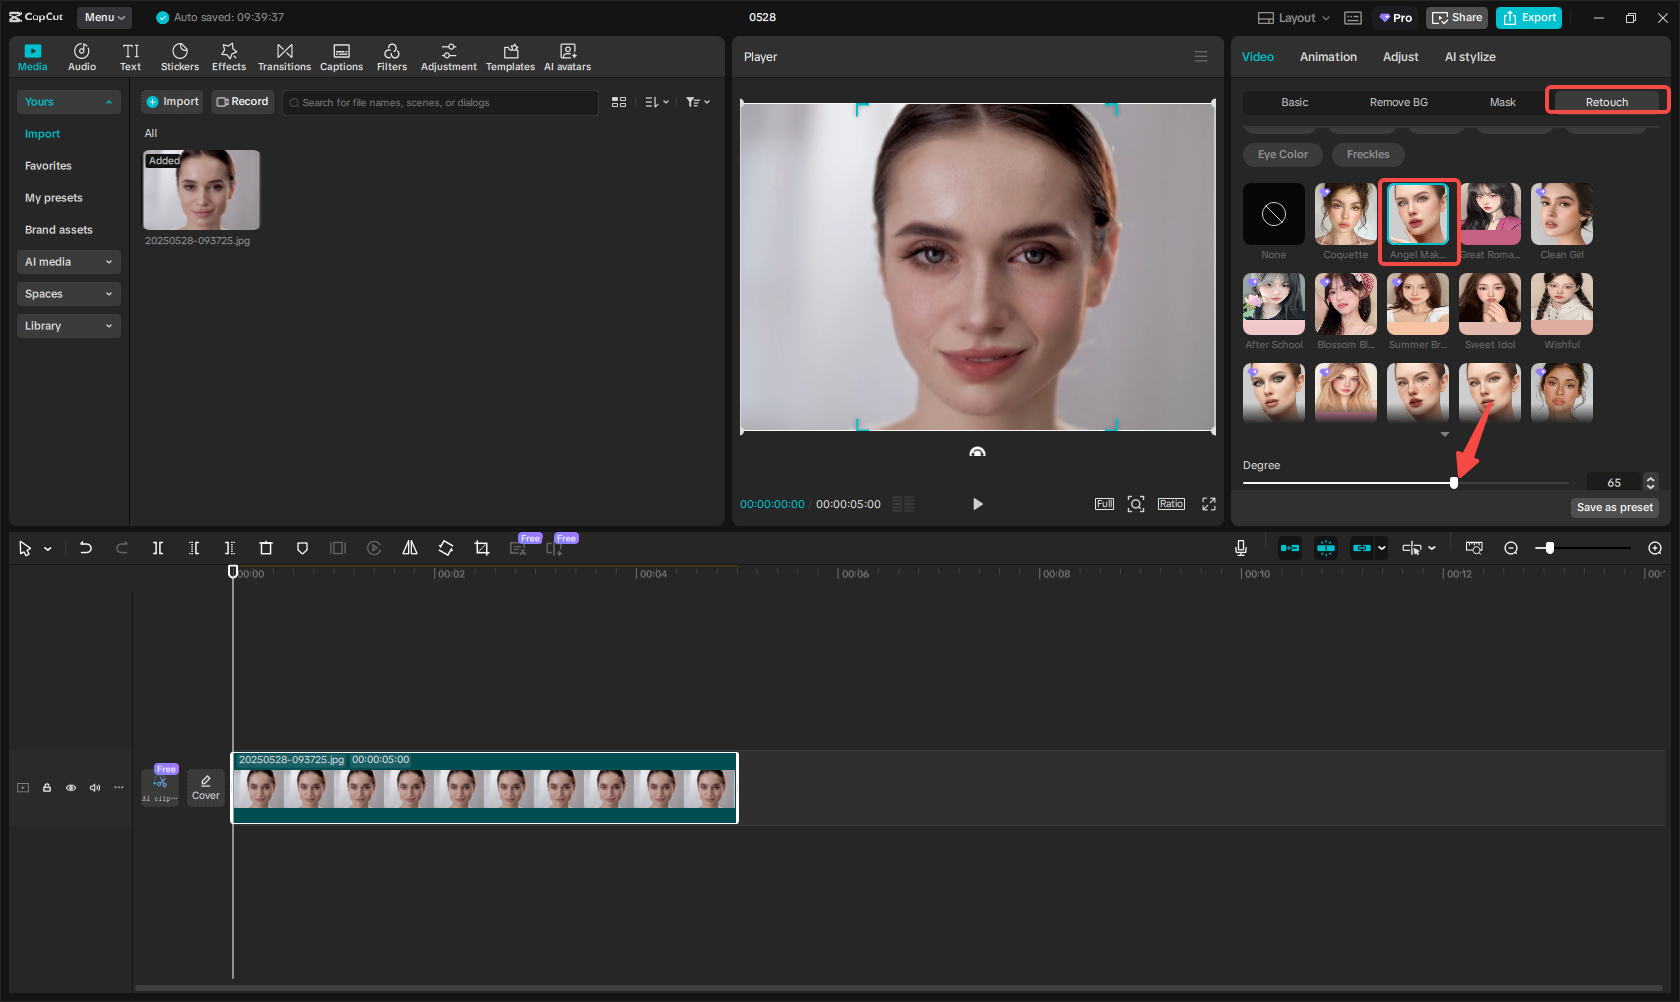The height and width of the screenshot is (1002, 1680).
Task: Click the Save as preset button
Action: pos(1615,508)
